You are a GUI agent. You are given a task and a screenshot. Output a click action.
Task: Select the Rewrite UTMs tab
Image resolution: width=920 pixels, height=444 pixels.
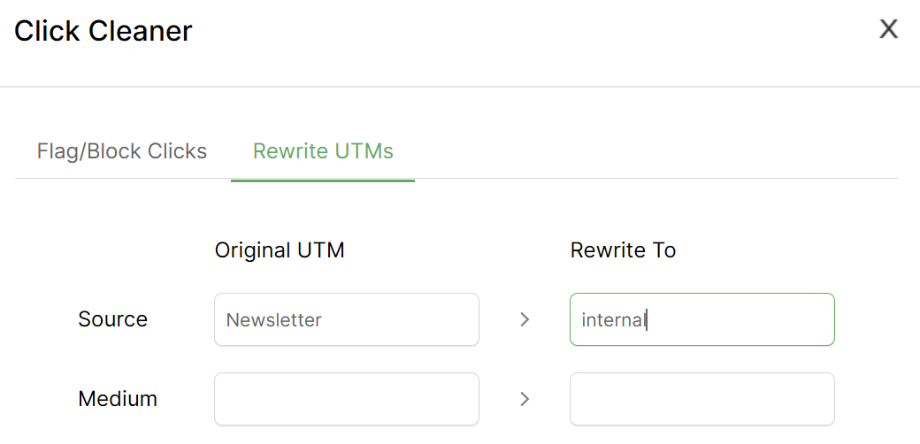pyautogui.click(x=323, y=151)
